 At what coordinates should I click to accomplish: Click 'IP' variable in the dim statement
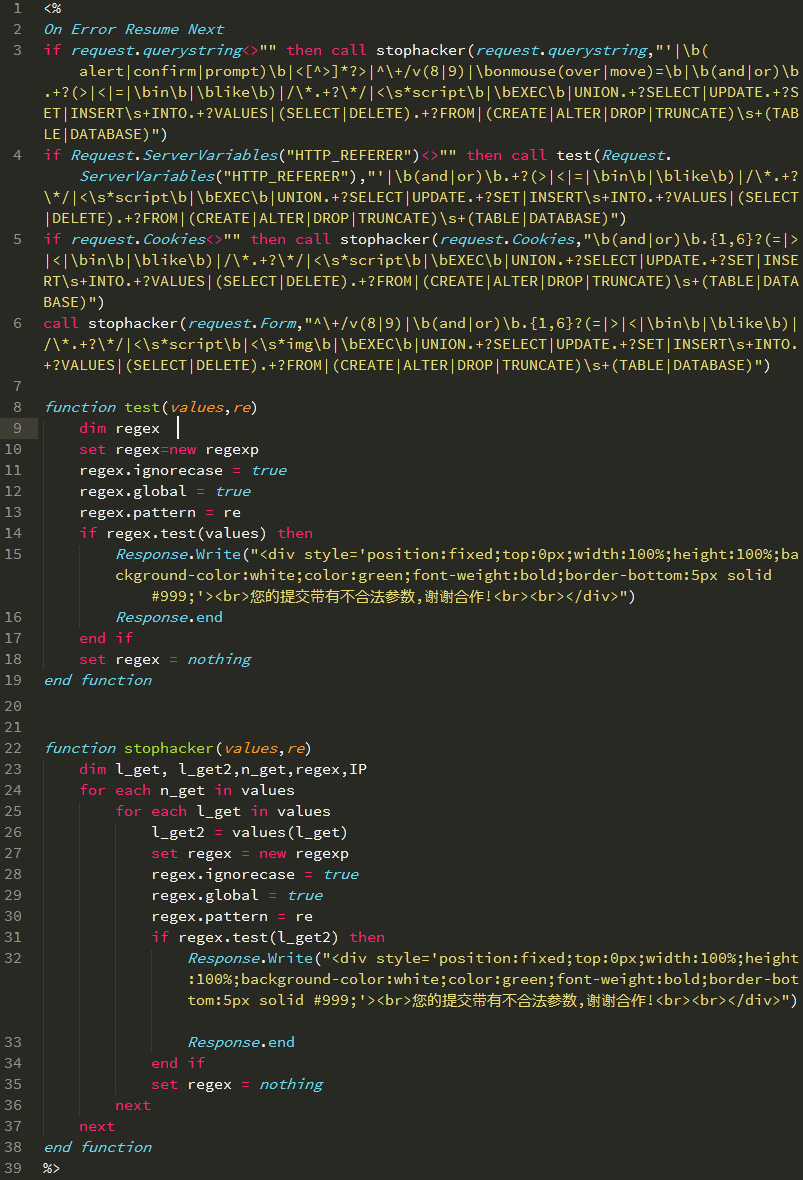click(357, 769)
